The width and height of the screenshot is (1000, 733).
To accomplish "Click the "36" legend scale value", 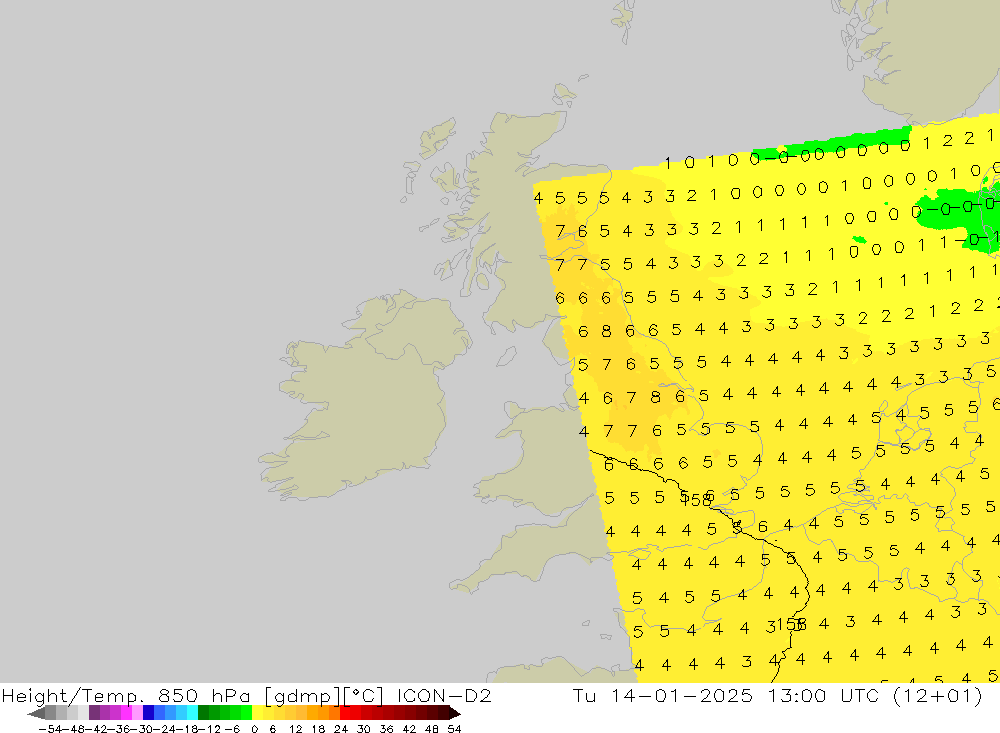I will [386, 728].
